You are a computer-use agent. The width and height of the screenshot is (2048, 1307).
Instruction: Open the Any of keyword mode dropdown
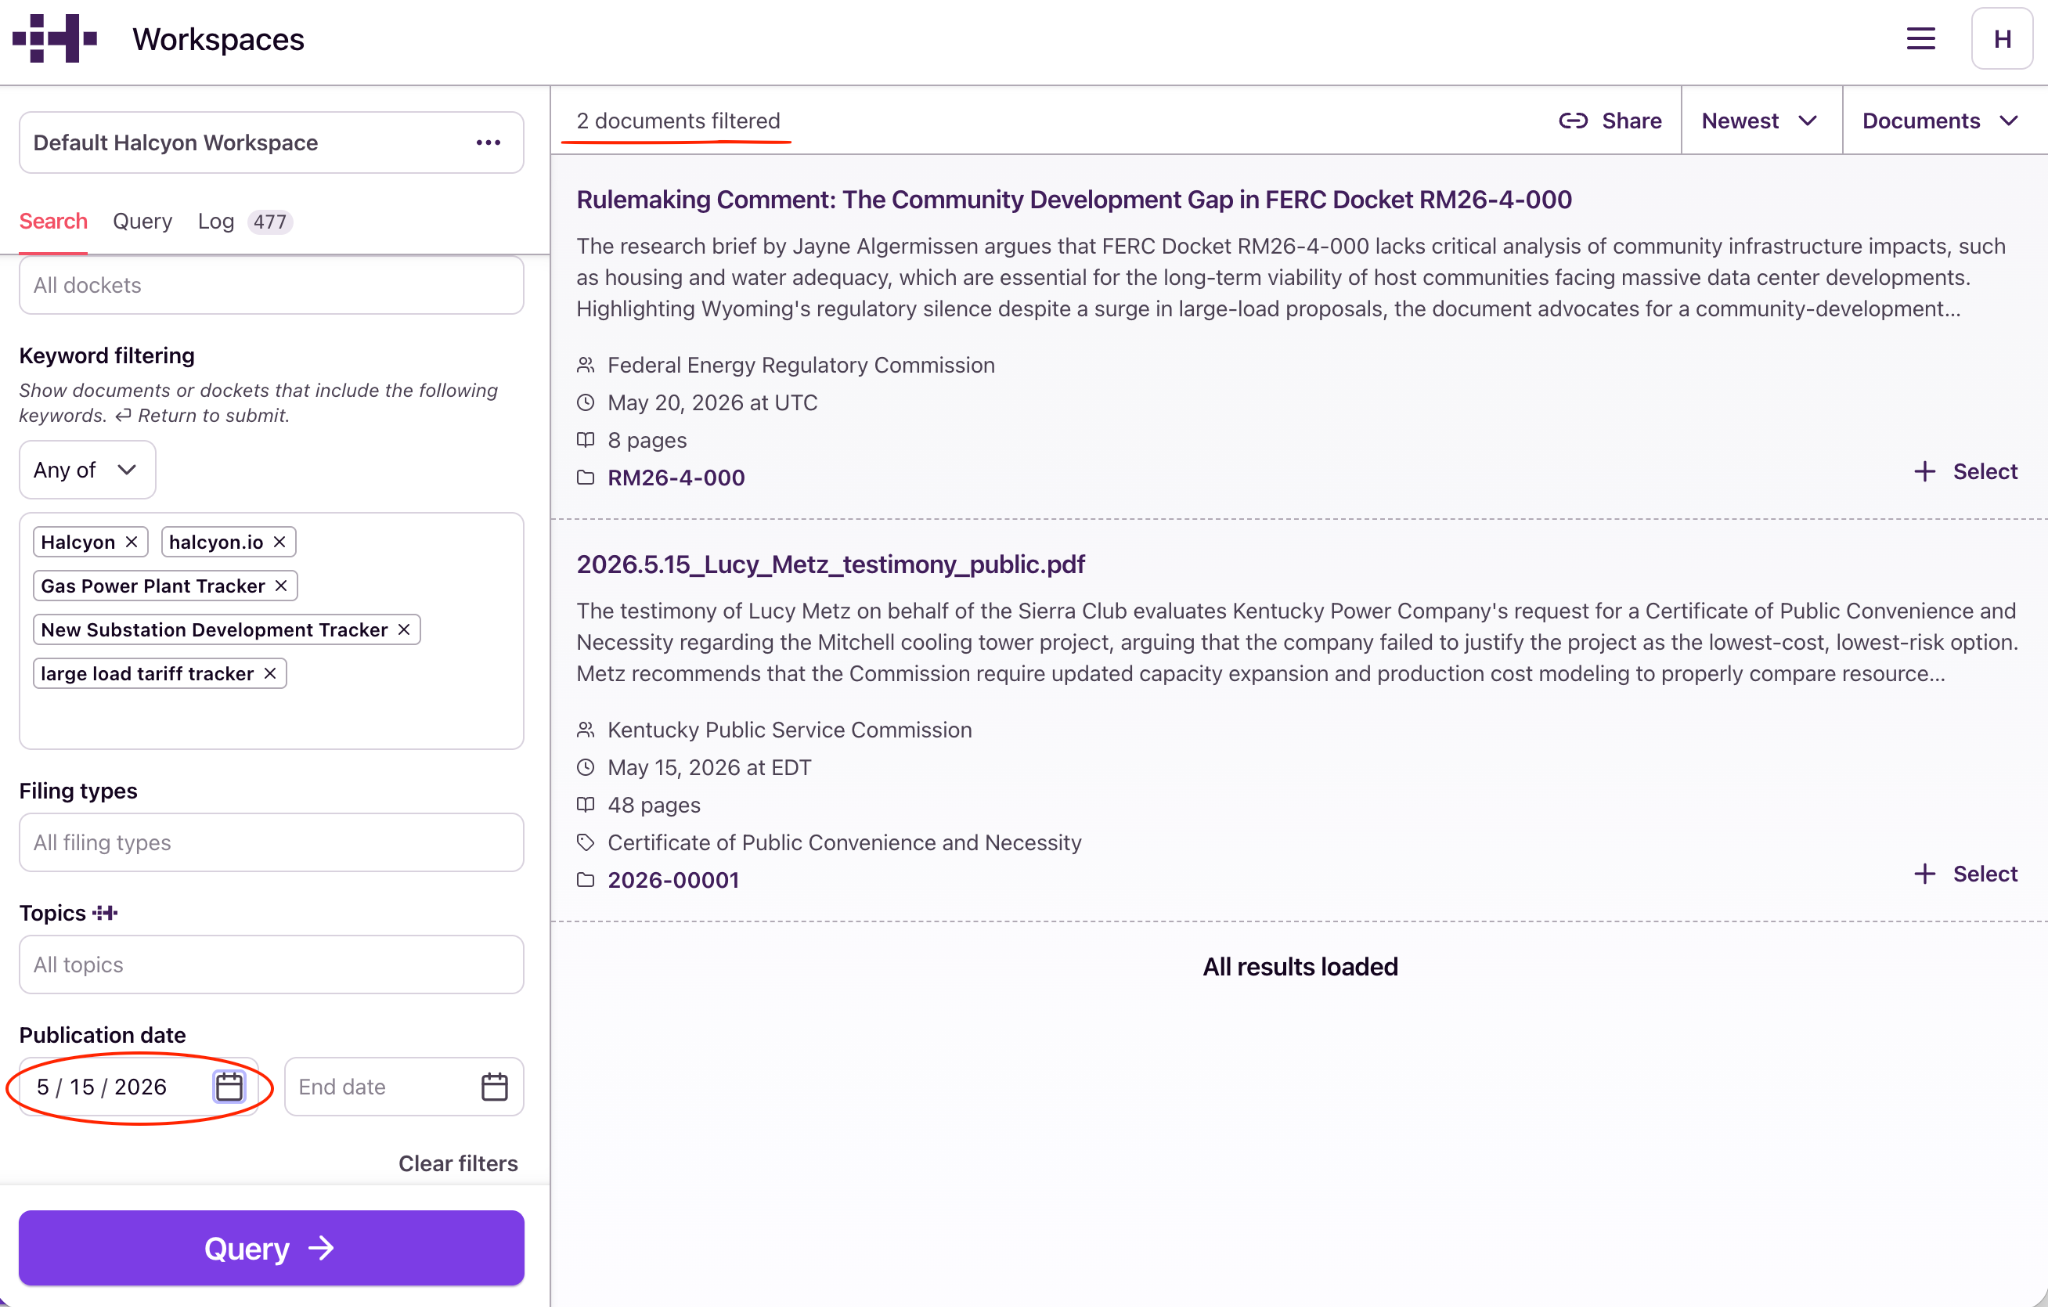point(87,470)
